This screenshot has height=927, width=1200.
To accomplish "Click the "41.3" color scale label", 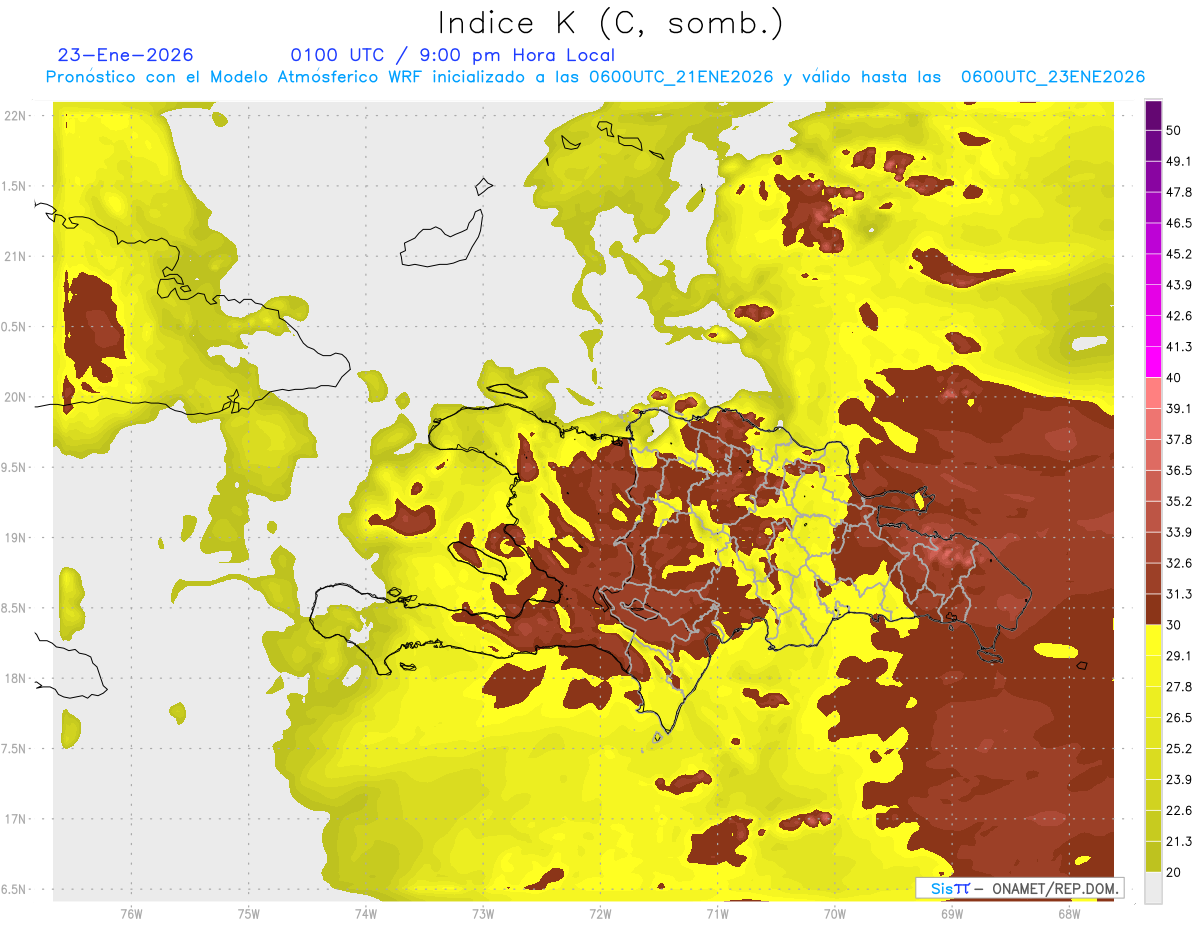I will (x=1179, y=347).
